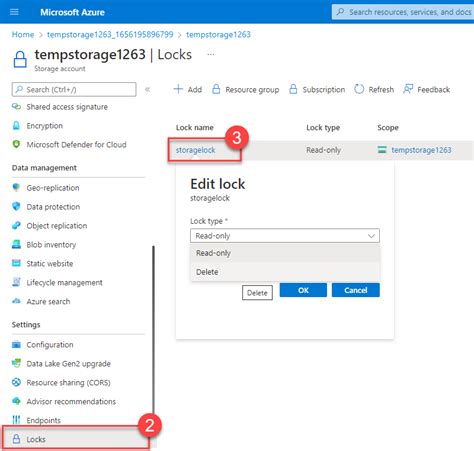Open Endpoints menu item

coord(43,420)
